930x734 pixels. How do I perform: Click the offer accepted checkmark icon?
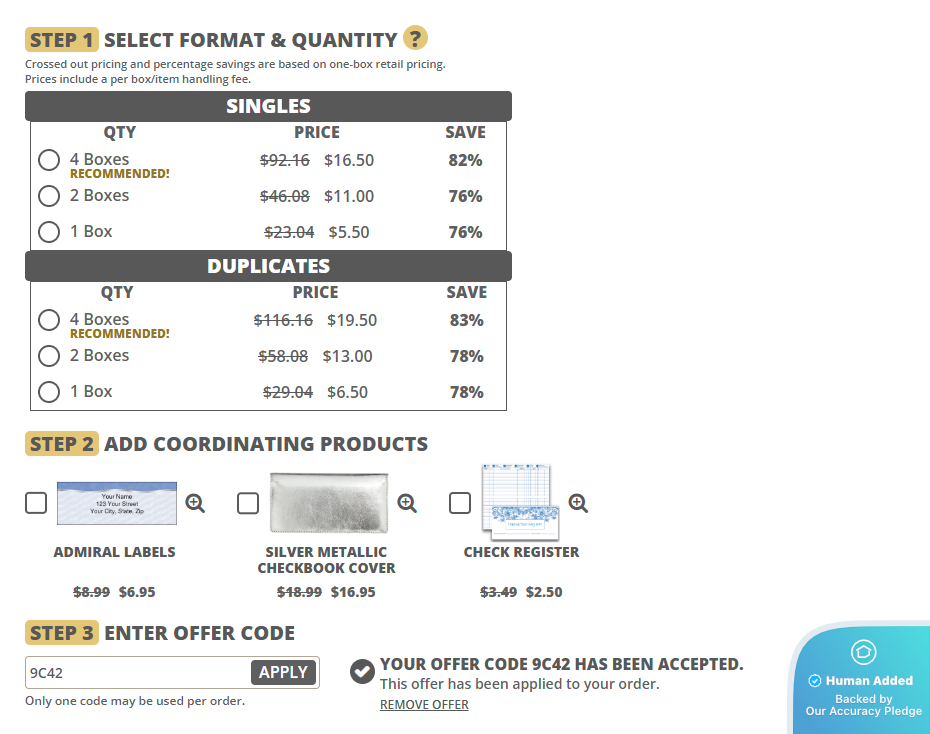click(x=363, y=671)
